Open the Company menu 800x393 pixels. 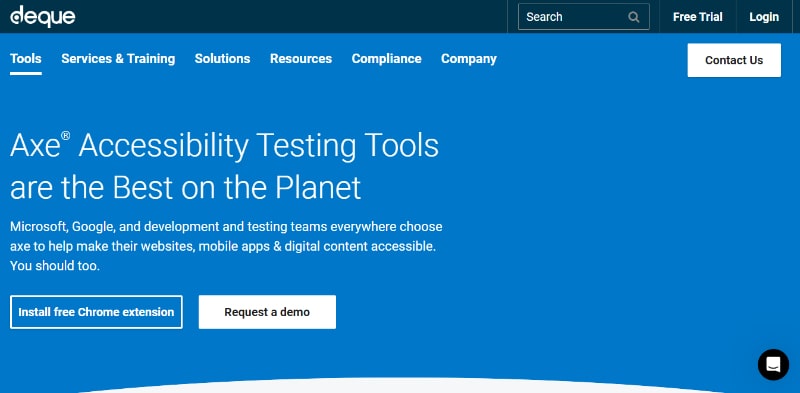(x=468, y=59)
